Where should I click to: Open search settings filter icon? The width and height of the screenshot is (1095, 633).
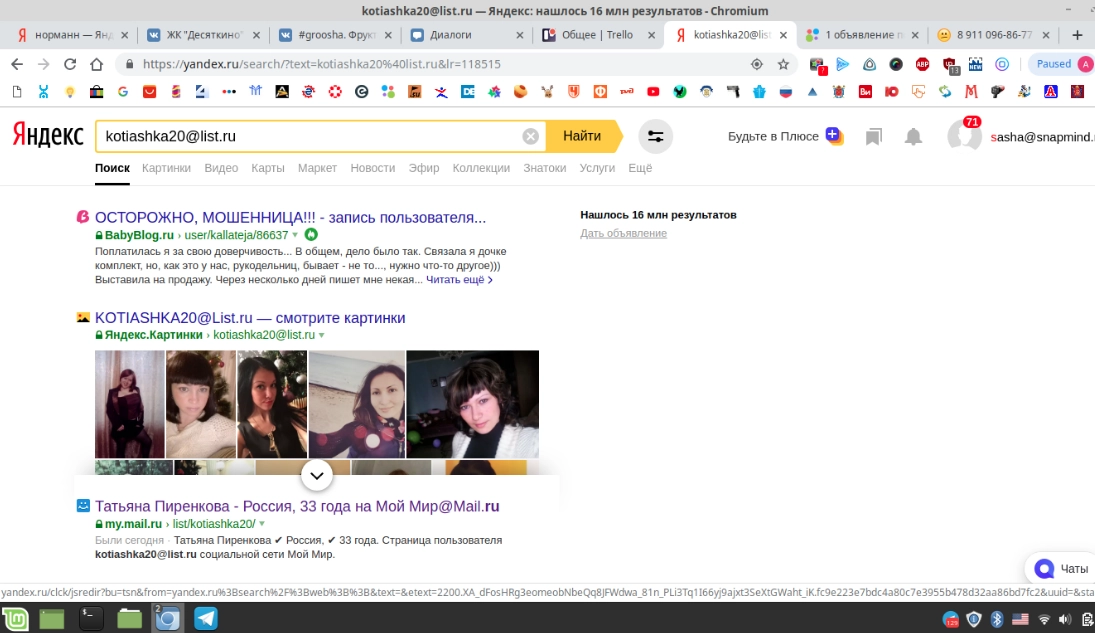656,136
